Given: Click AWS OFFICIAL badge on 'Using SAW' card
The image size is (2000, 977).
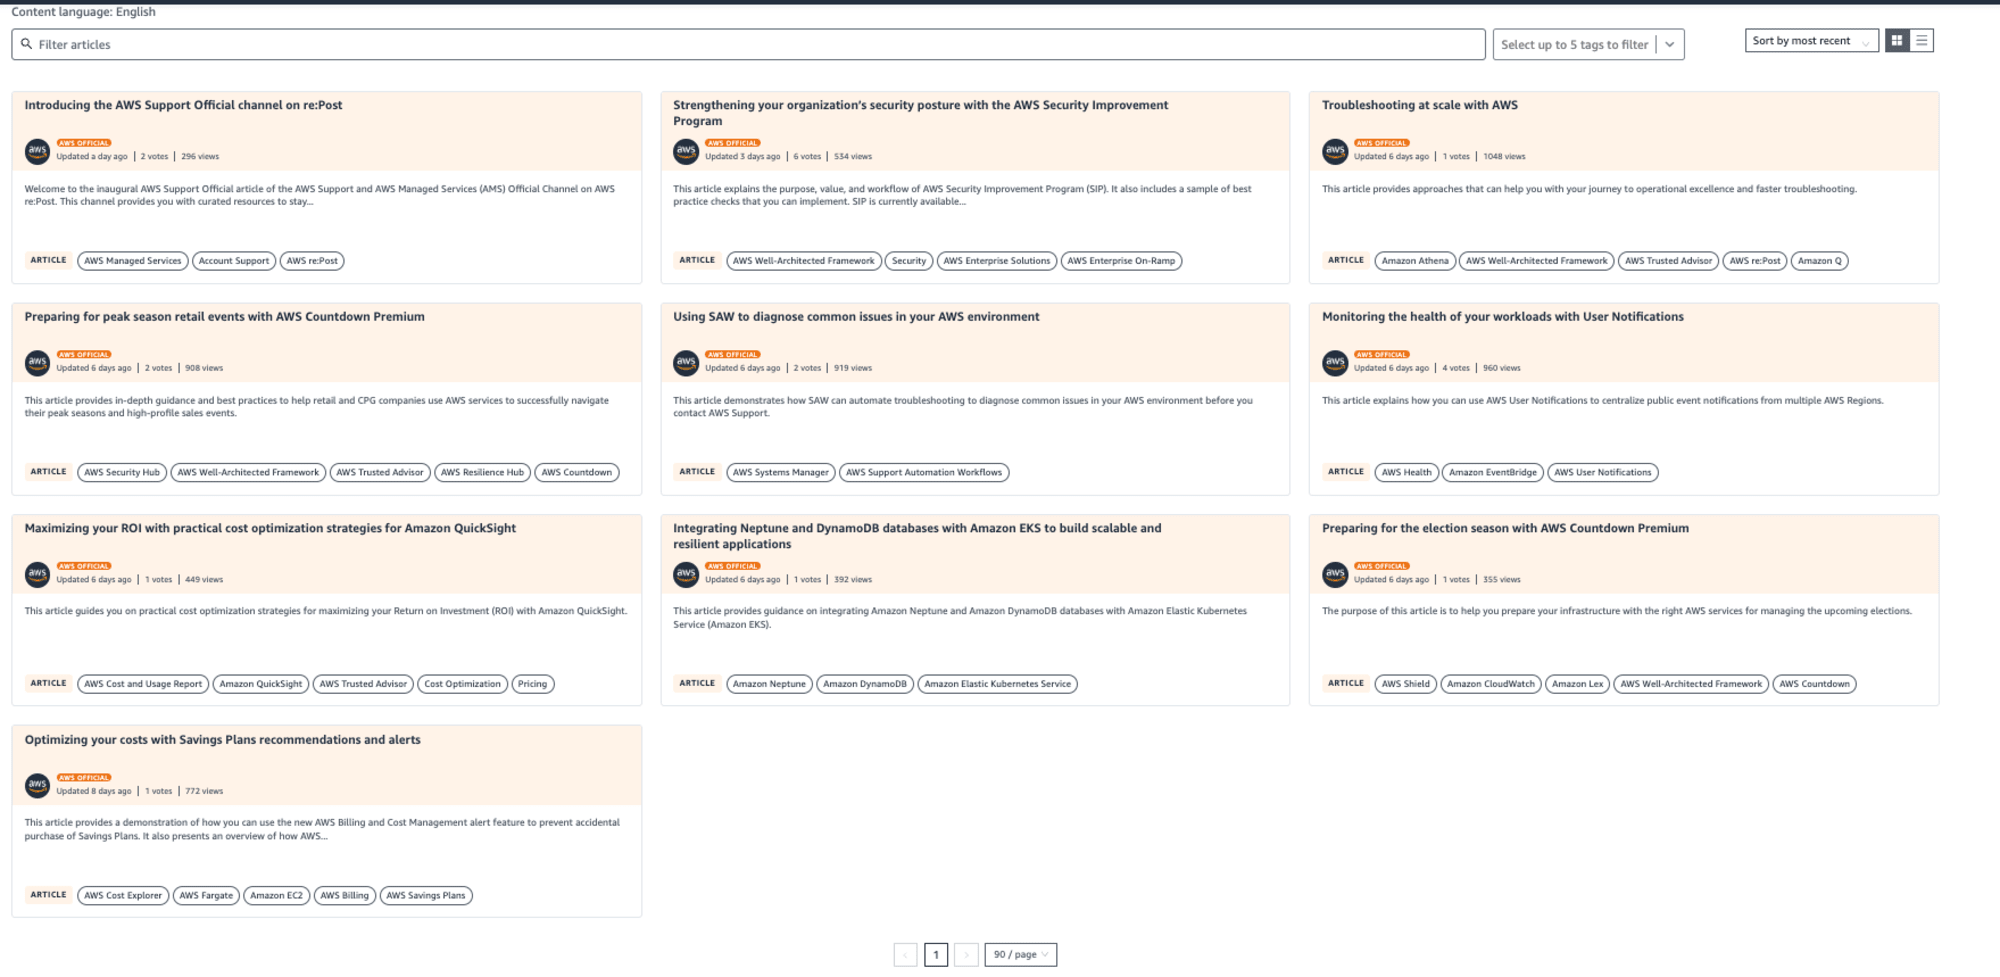Looking at the screenshot, I should [733, 355].
